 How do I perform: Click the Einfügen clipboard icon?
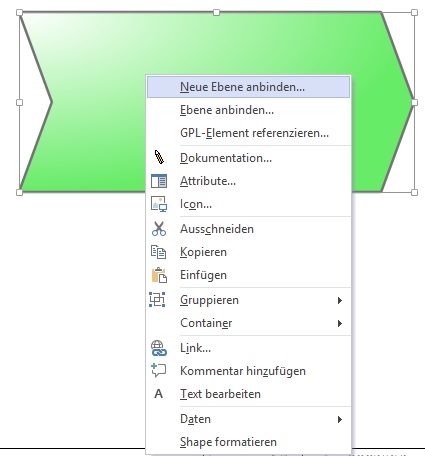159,275
